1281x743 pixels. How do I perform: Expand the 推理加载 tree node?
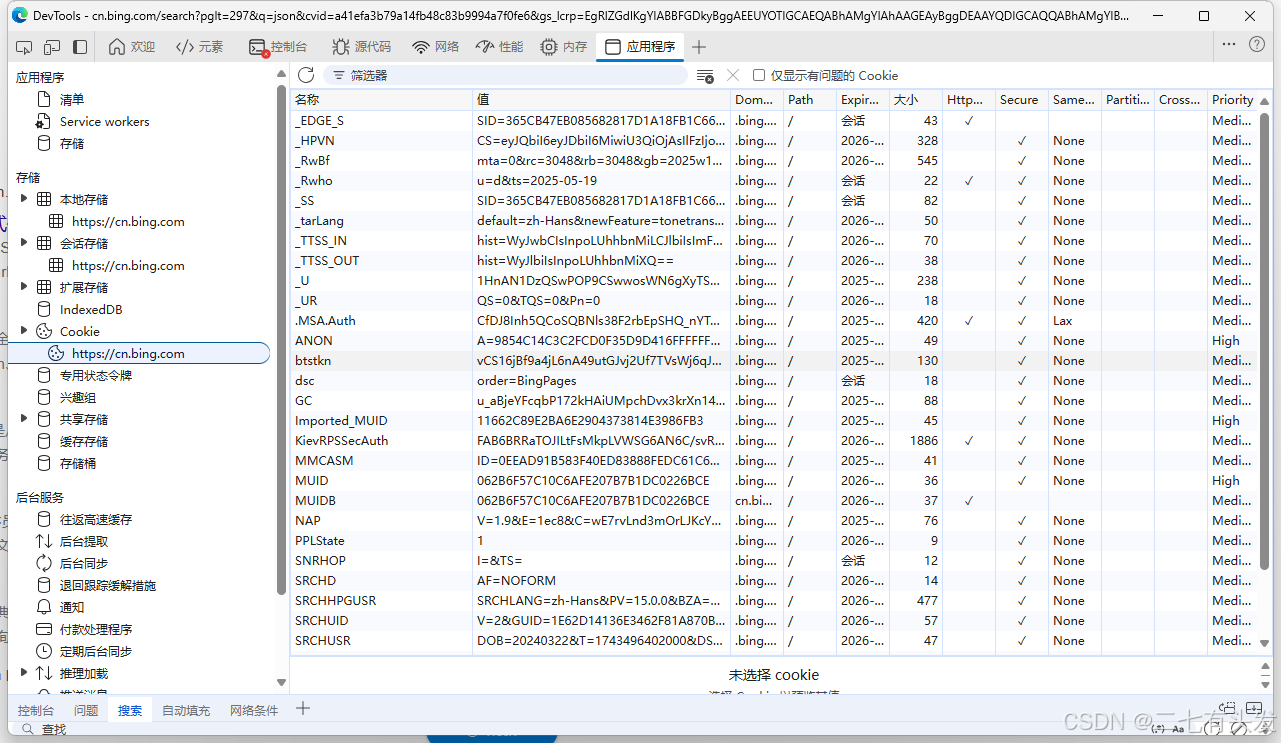tap(24, 673)
